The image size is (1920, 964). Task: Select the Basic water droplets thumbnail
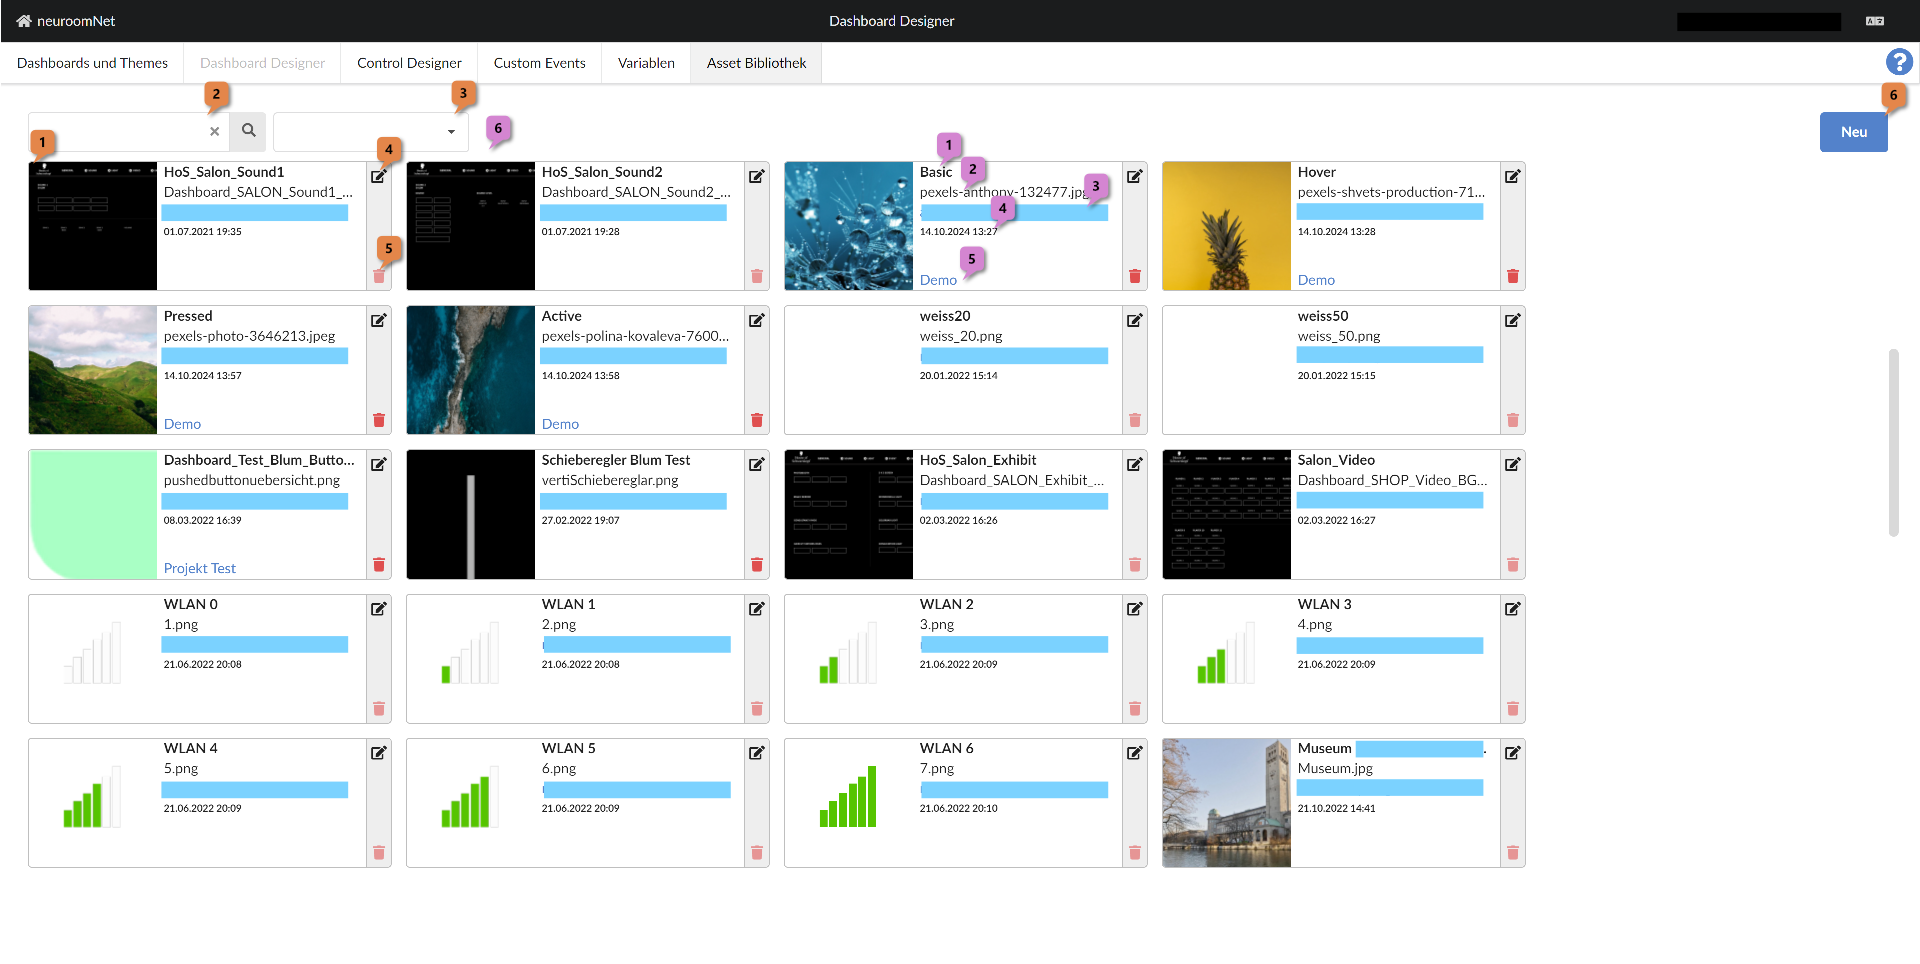click(849, 226)
